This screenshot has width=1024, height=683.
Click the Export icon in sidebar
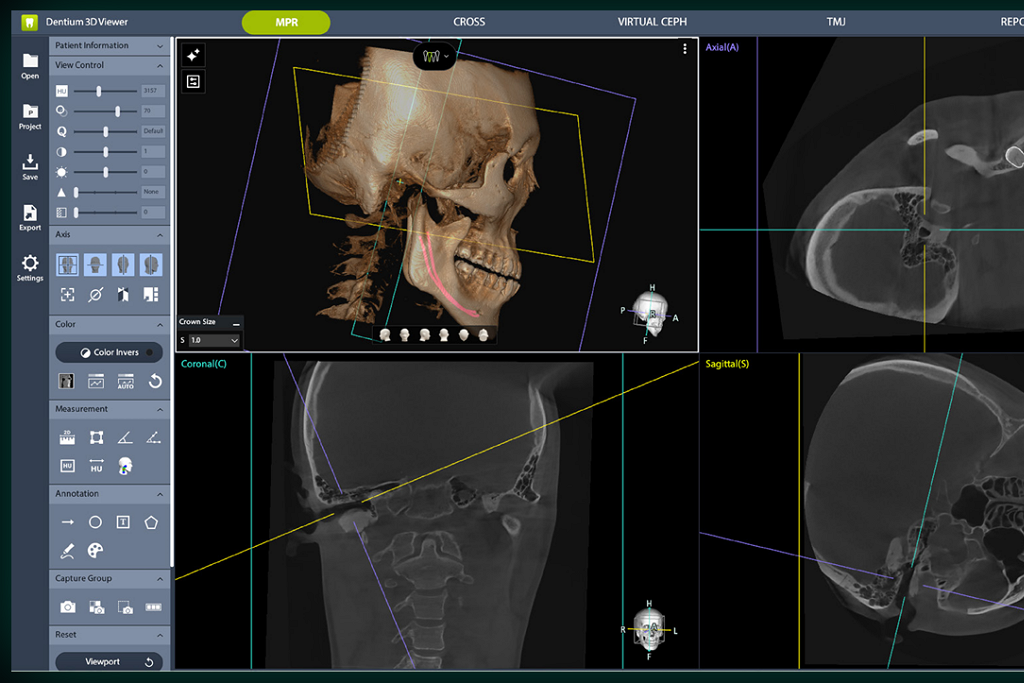tap(30, 216)
